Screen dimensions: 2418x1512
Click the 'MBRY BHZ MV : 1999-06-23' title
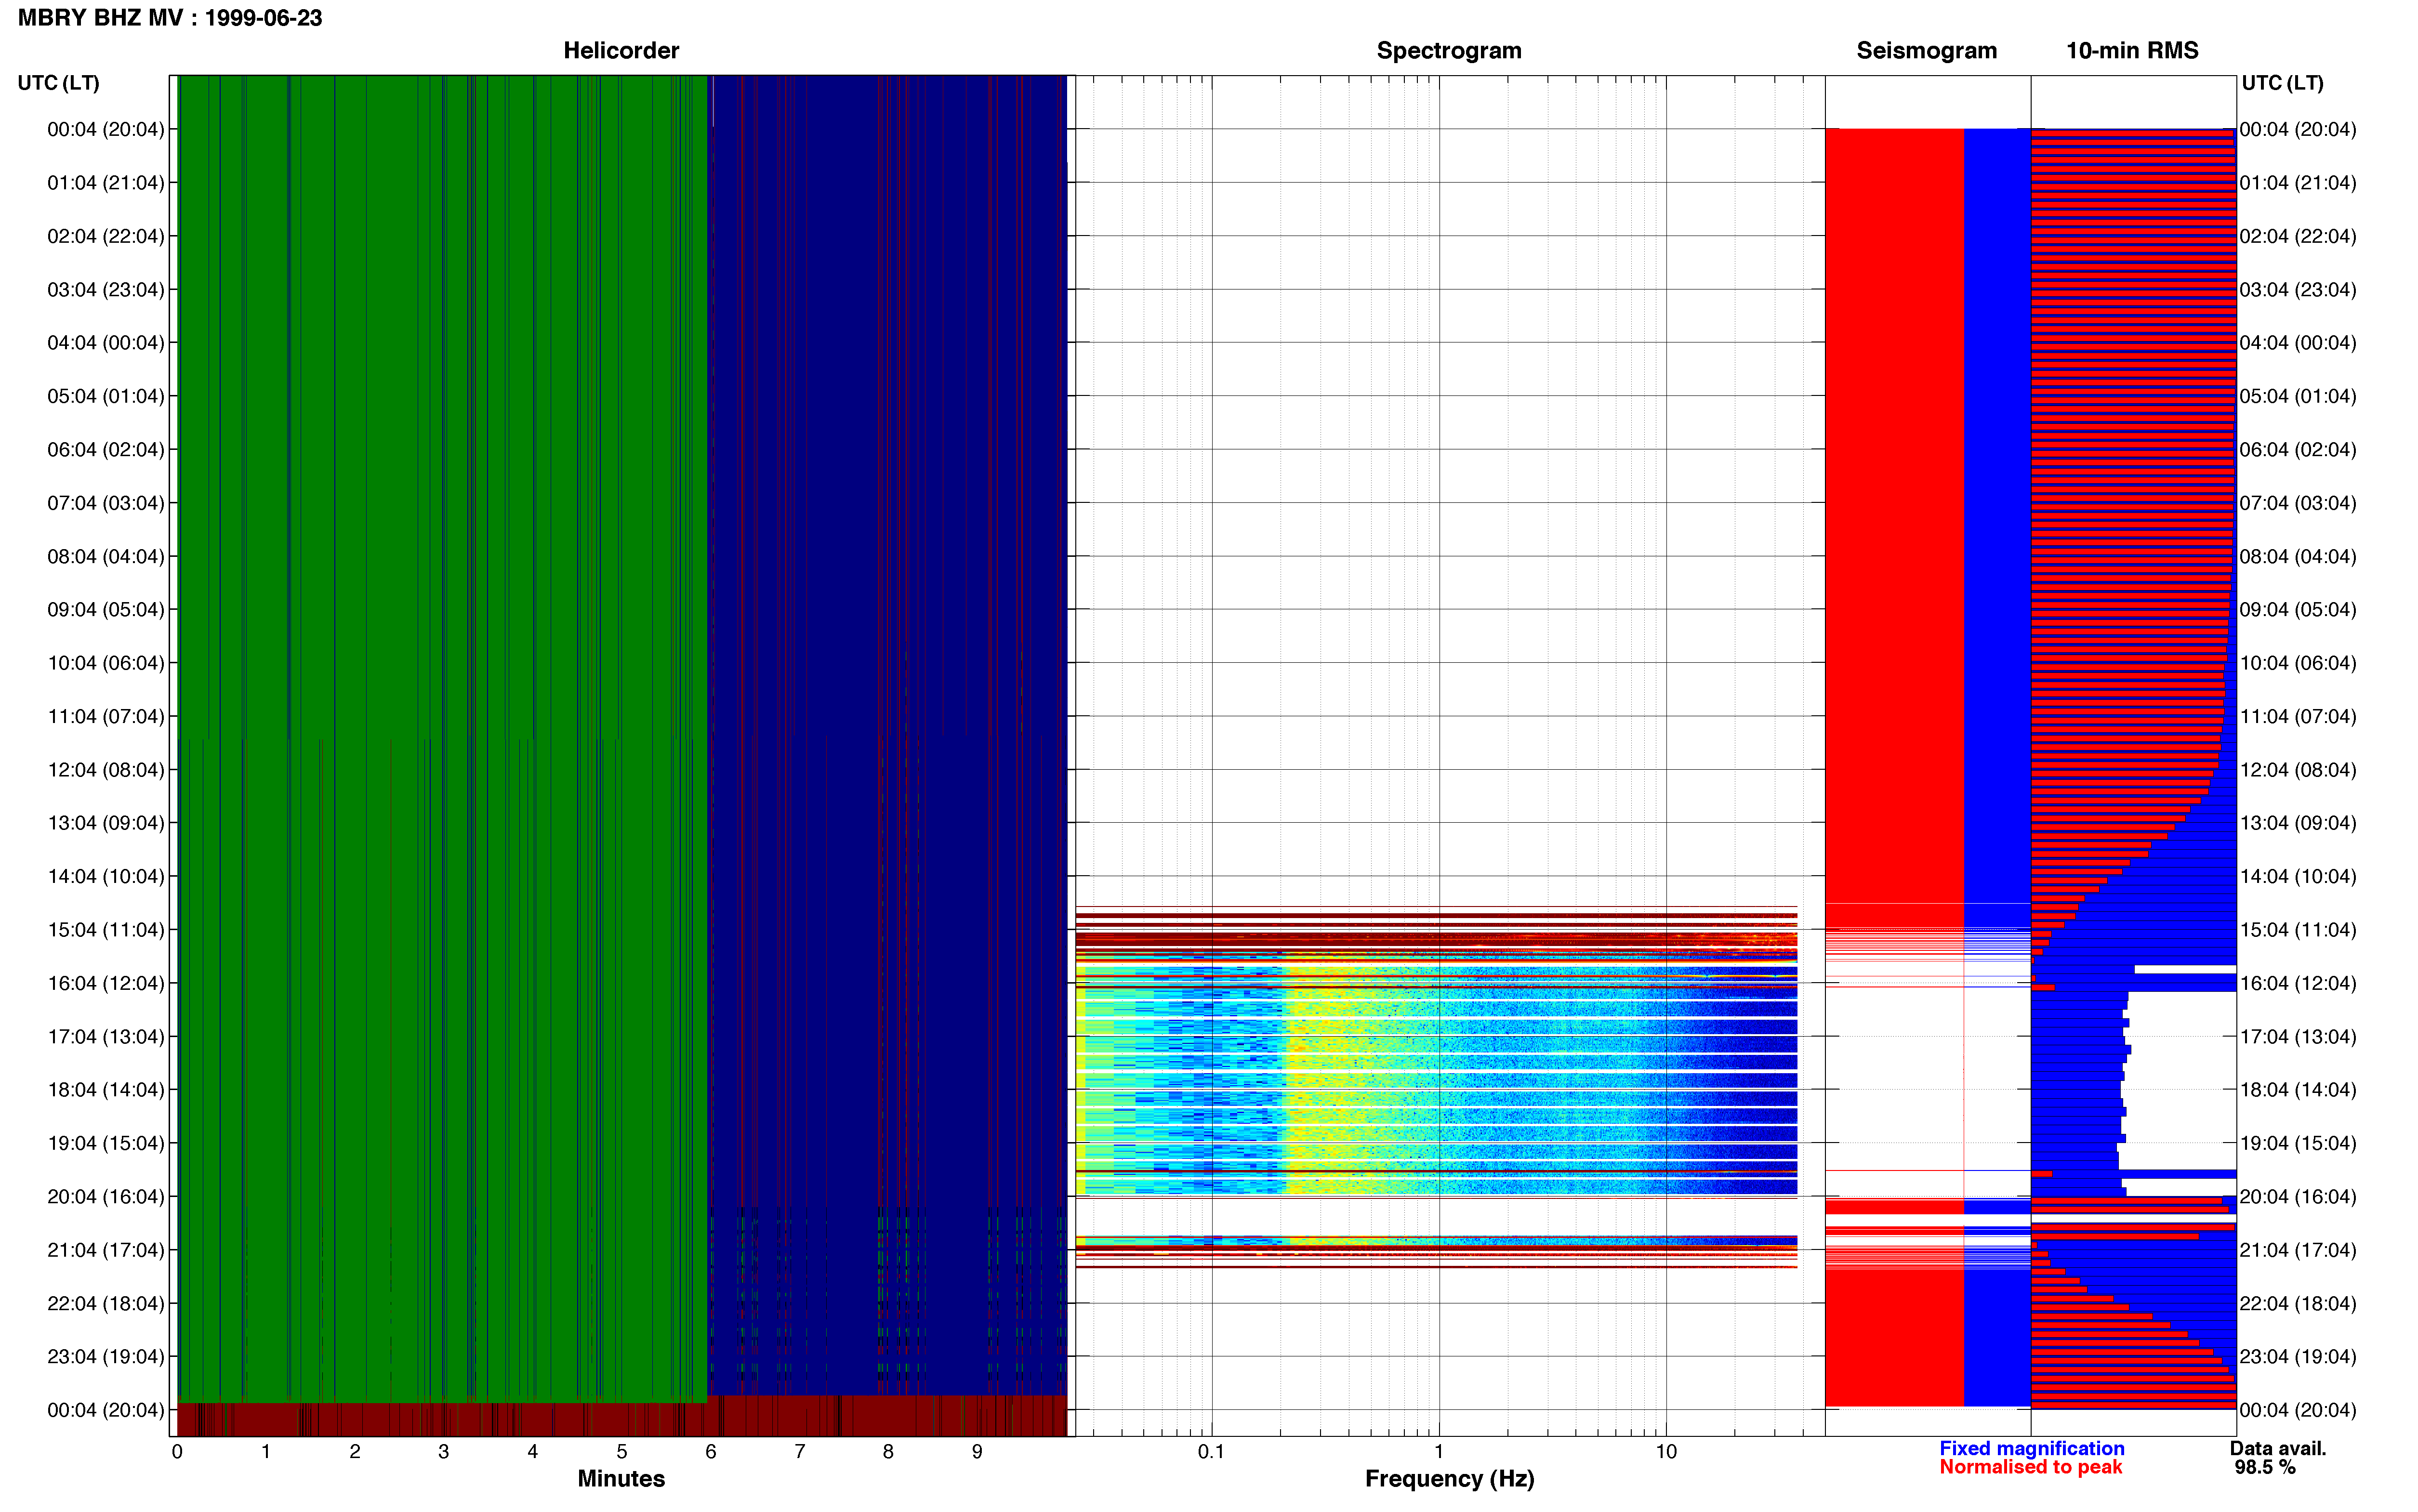(170, 18)
